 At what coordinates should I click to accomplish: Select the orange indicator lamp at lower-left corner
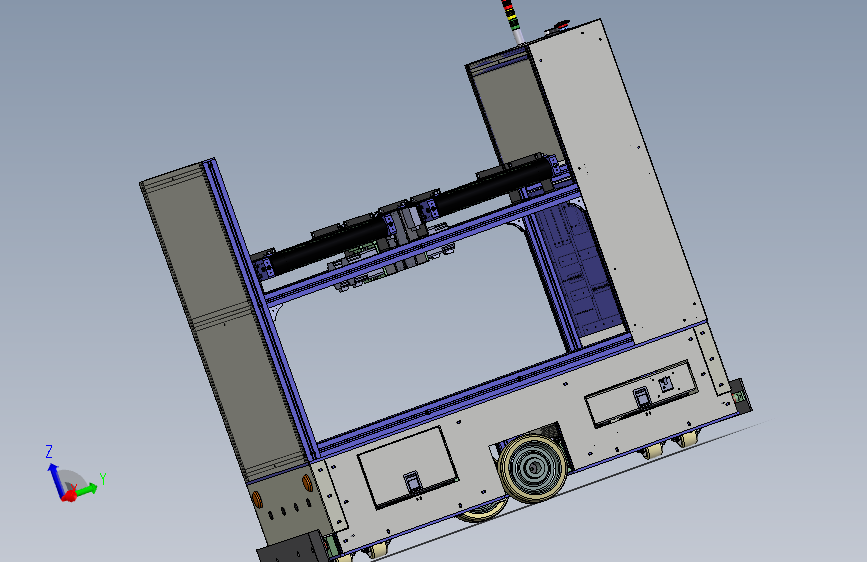pyautogui.click(x=258, y=500)
